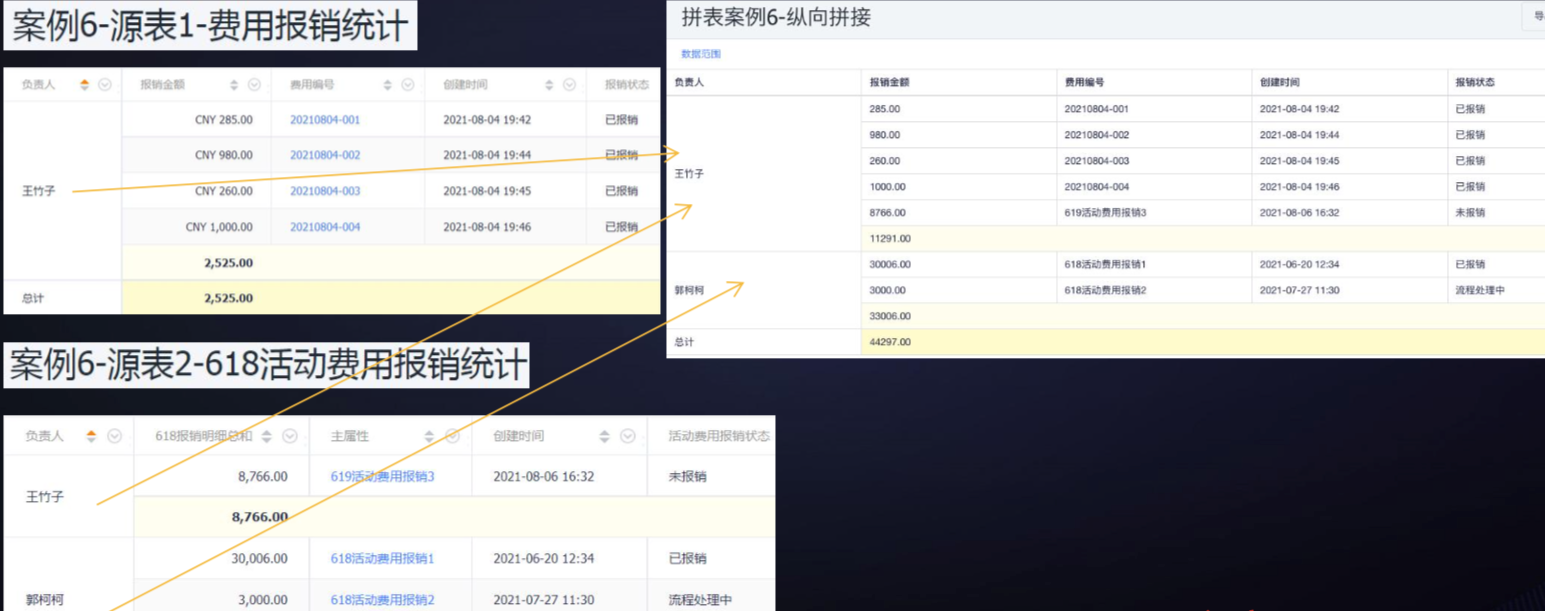
Task: Click the 44297.00 grand total cell
Action: point(890,342)
